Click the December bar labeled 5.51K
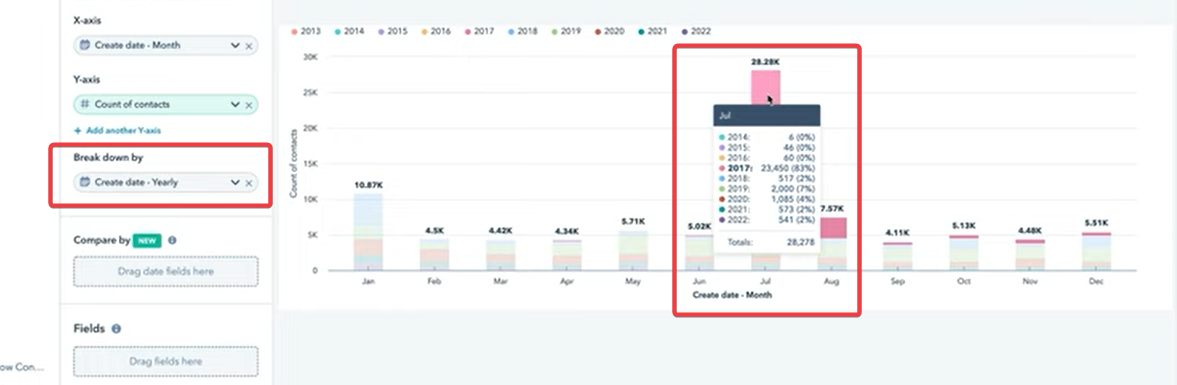The width and height of the screenshot is (1177, 385). click(1097, 251)
